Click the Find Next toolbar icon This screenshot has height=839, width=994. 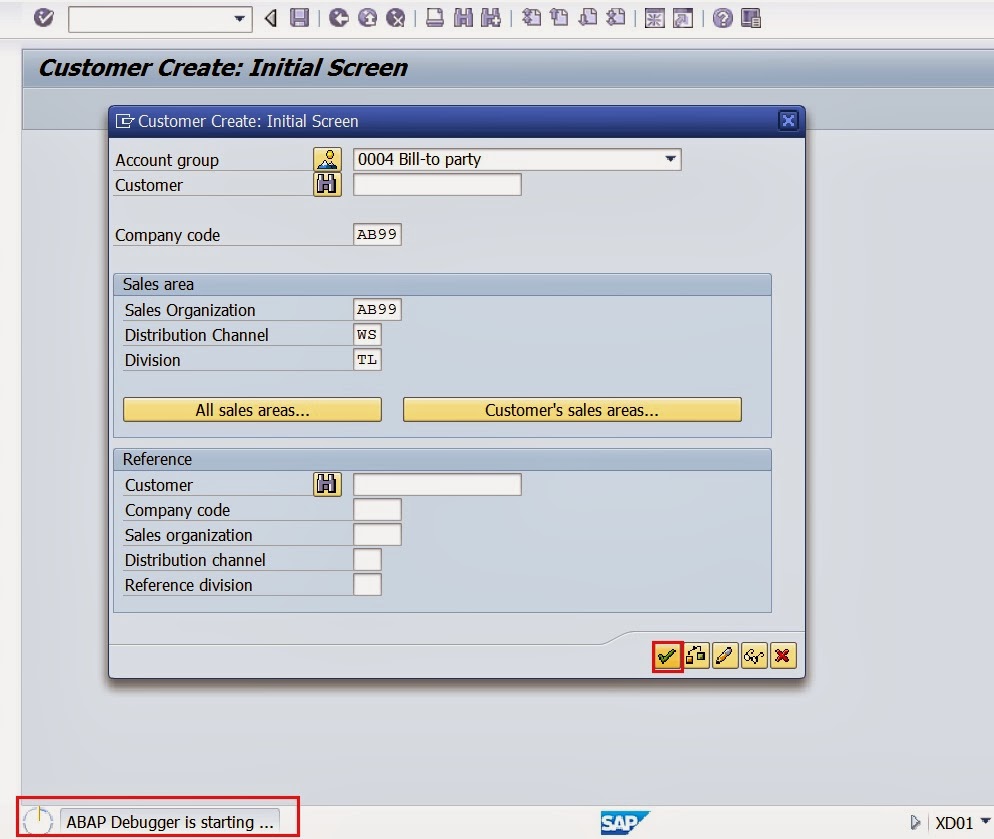[491, 18]
